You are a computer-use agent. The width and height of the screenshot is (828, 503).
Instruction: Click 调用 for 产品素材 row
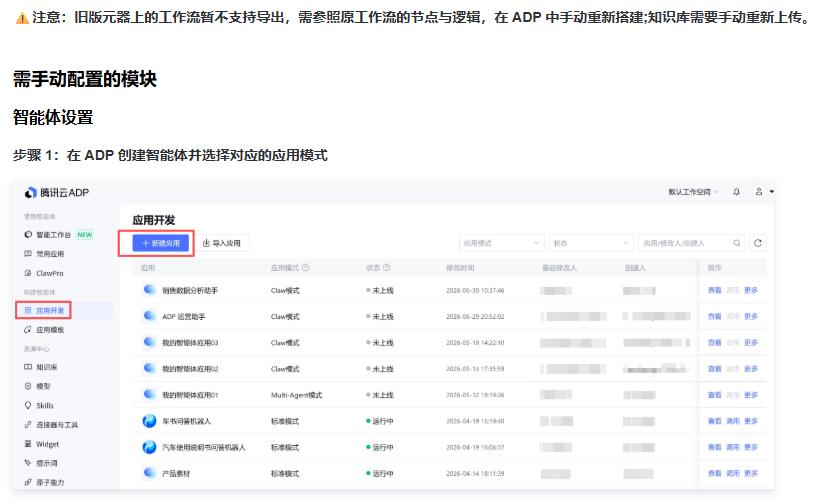732,473
